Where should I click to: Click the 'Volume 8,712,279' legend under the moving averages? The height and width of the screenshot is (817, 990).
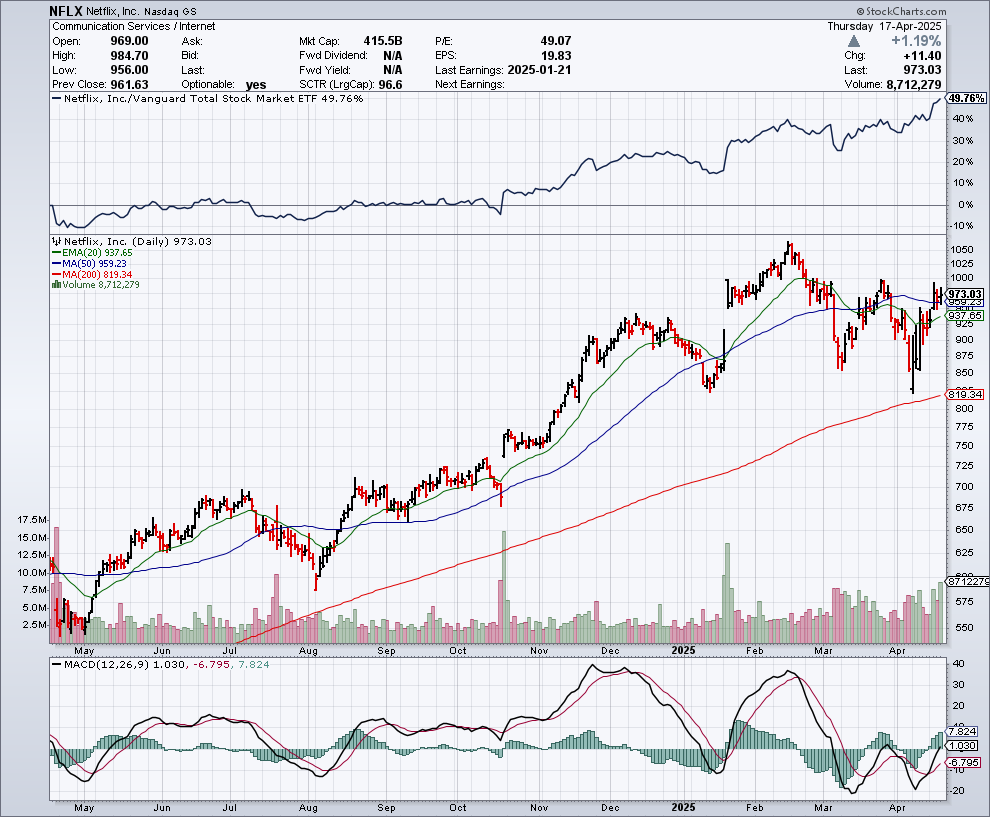101,285
